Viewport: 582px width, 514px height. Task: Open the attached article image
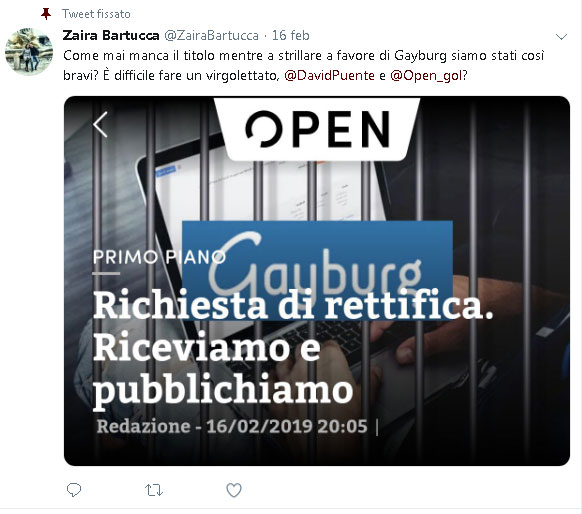(x=317, y=281)
